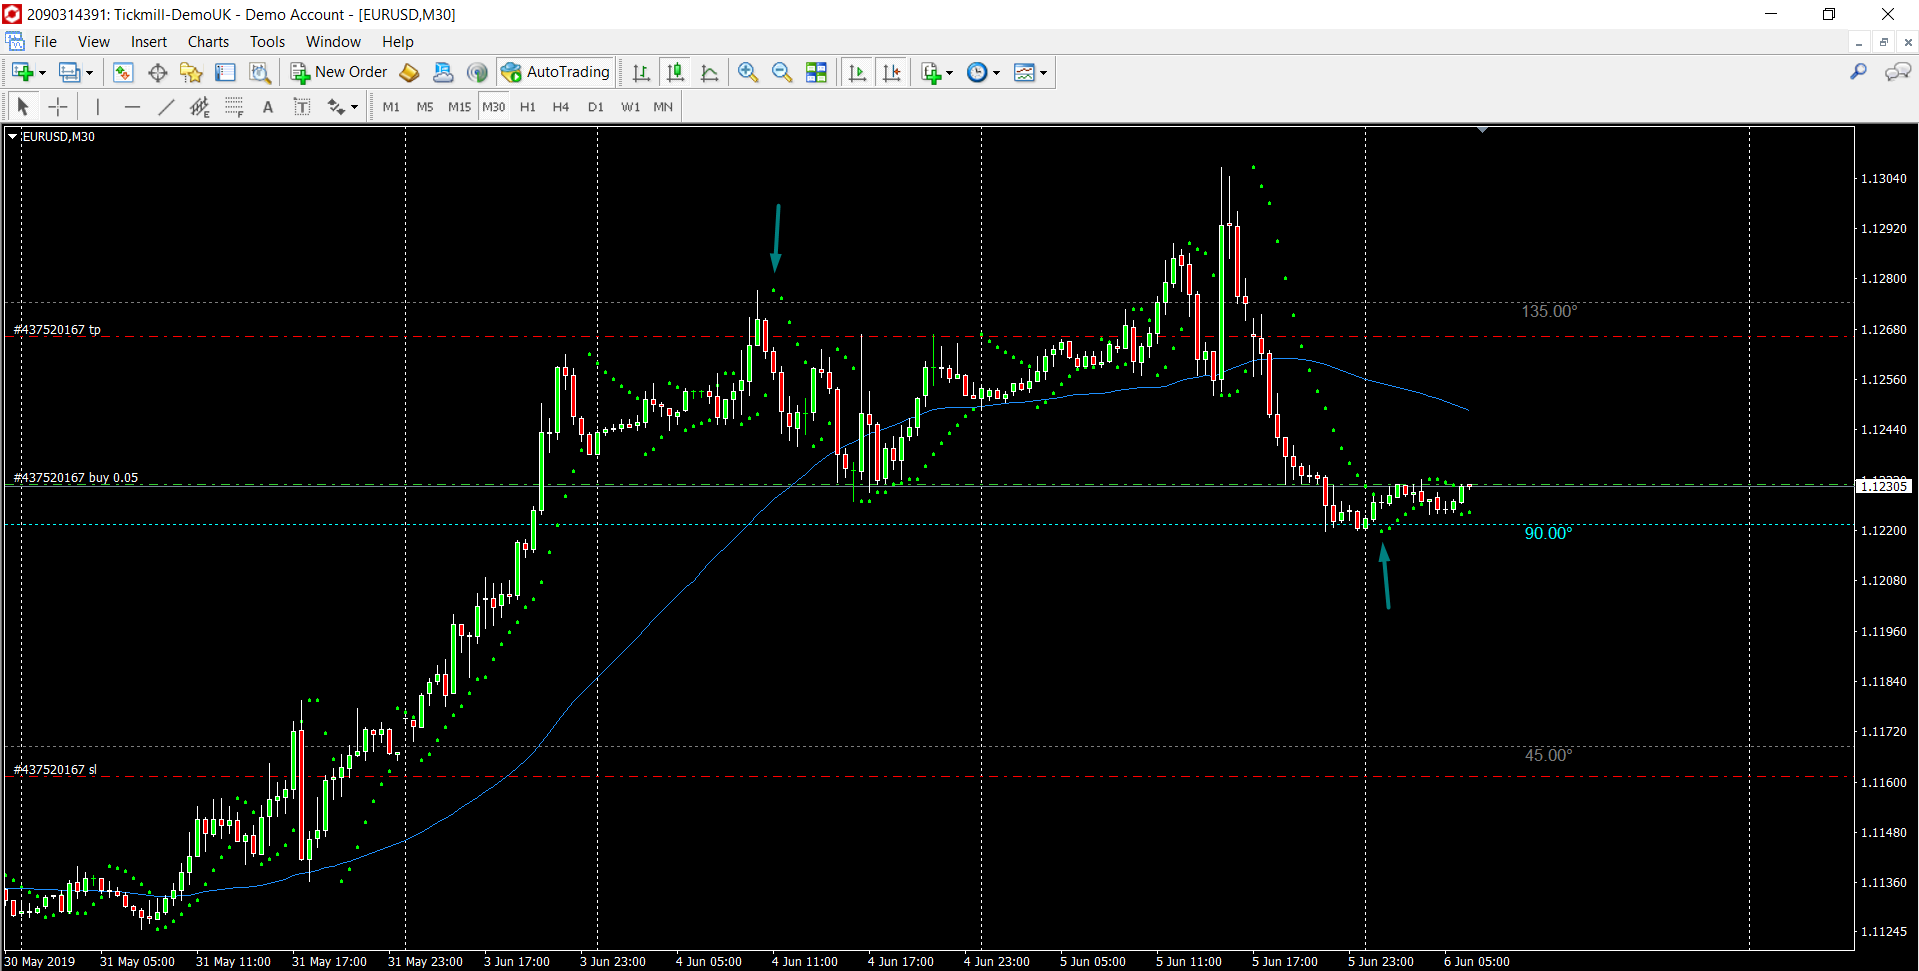This screenshot has height=971, width=1919.
Task: Open the chat bubbles icon
Action: [x=1897, y=72]
